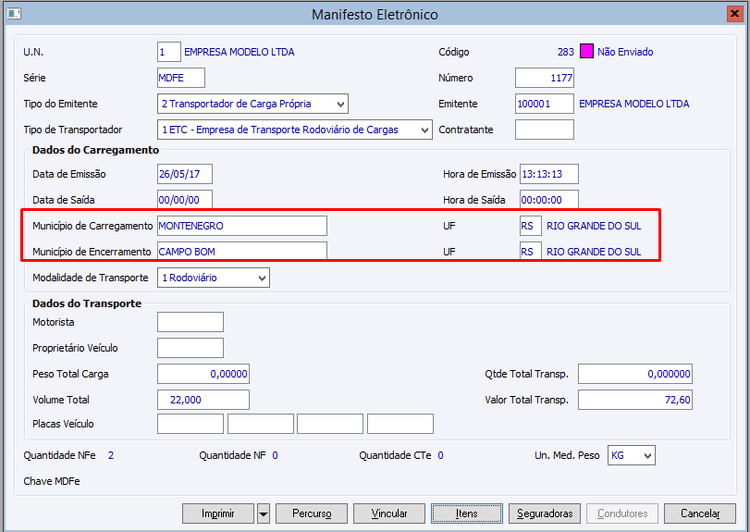The image size is (750, 532).
Task: Click the magenta Não Enviado status swatch
Action: click(x=586, y=52)
